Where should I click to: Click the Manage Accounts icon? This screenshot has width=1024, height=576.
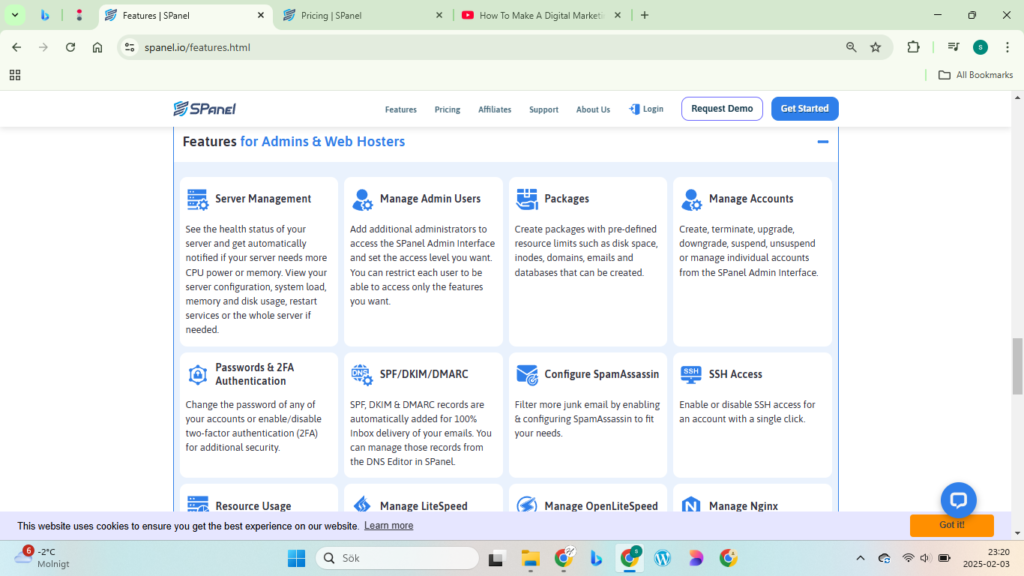[691, 199]
